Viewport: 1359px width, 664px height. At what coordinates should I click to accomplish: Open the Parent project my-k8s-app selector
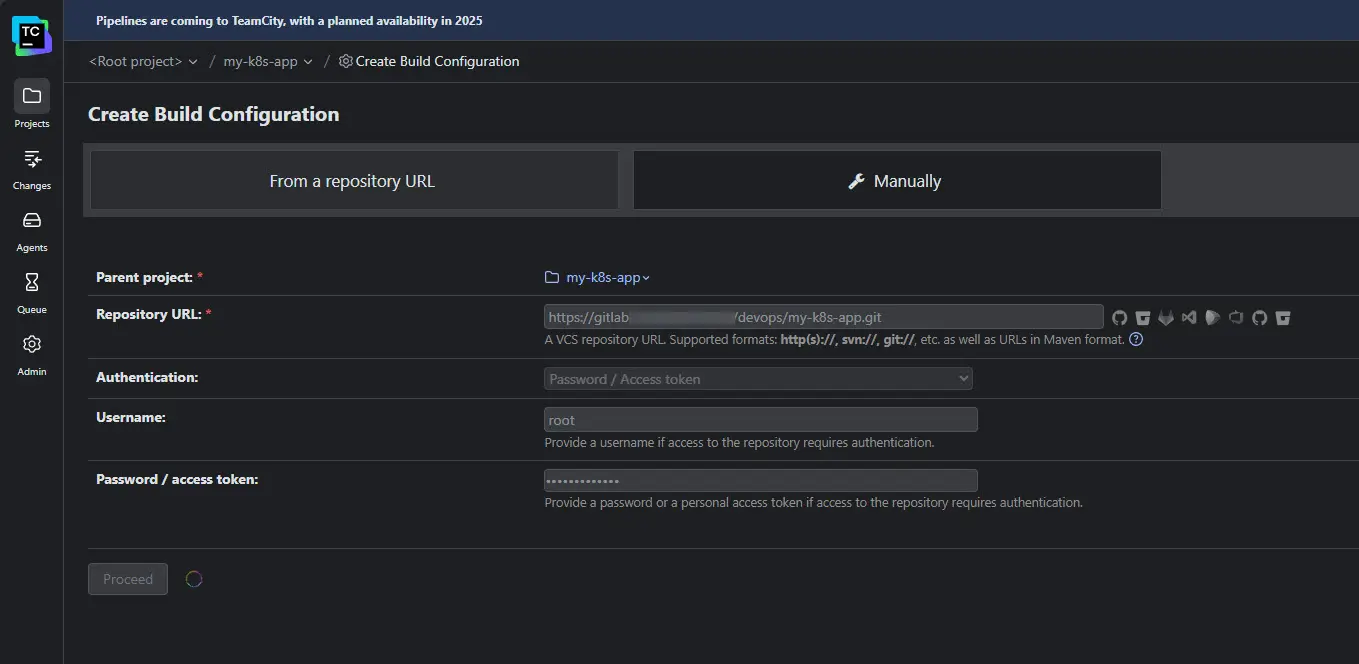pyautogui.click(x=598, y=278)
